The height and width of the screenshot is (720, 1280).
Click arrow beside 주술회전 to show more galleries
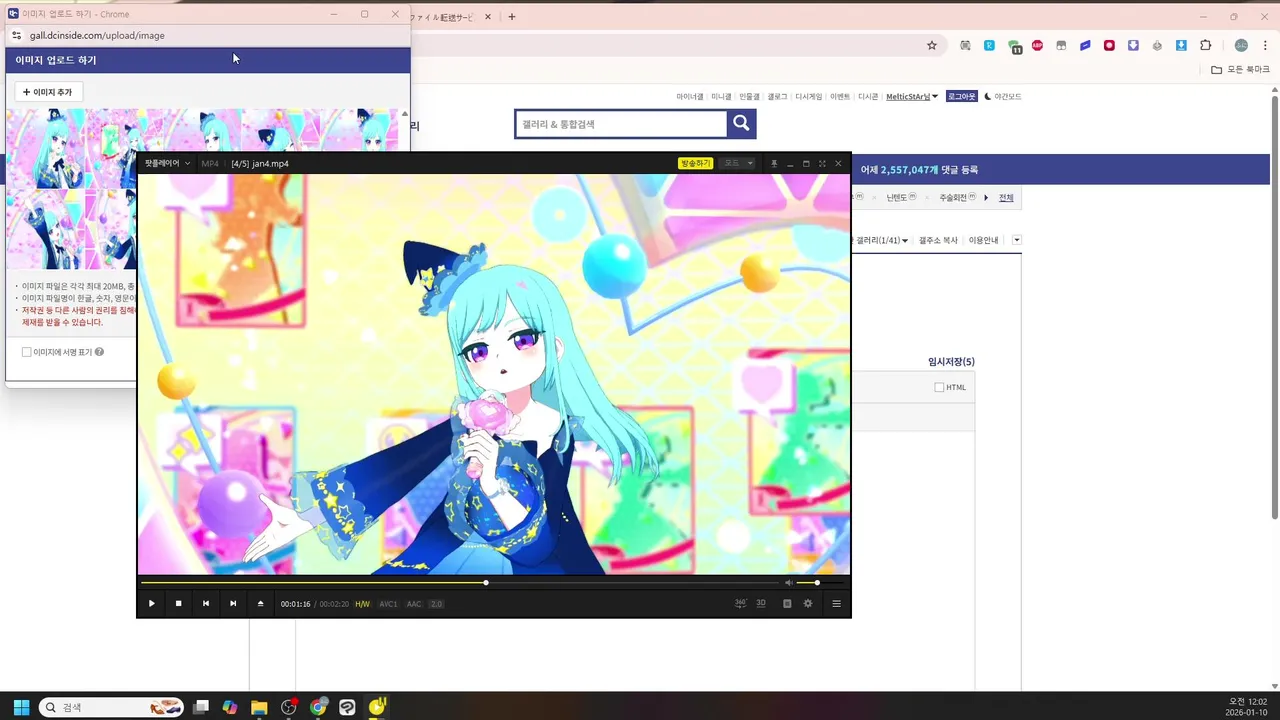(x=986, y=197)
